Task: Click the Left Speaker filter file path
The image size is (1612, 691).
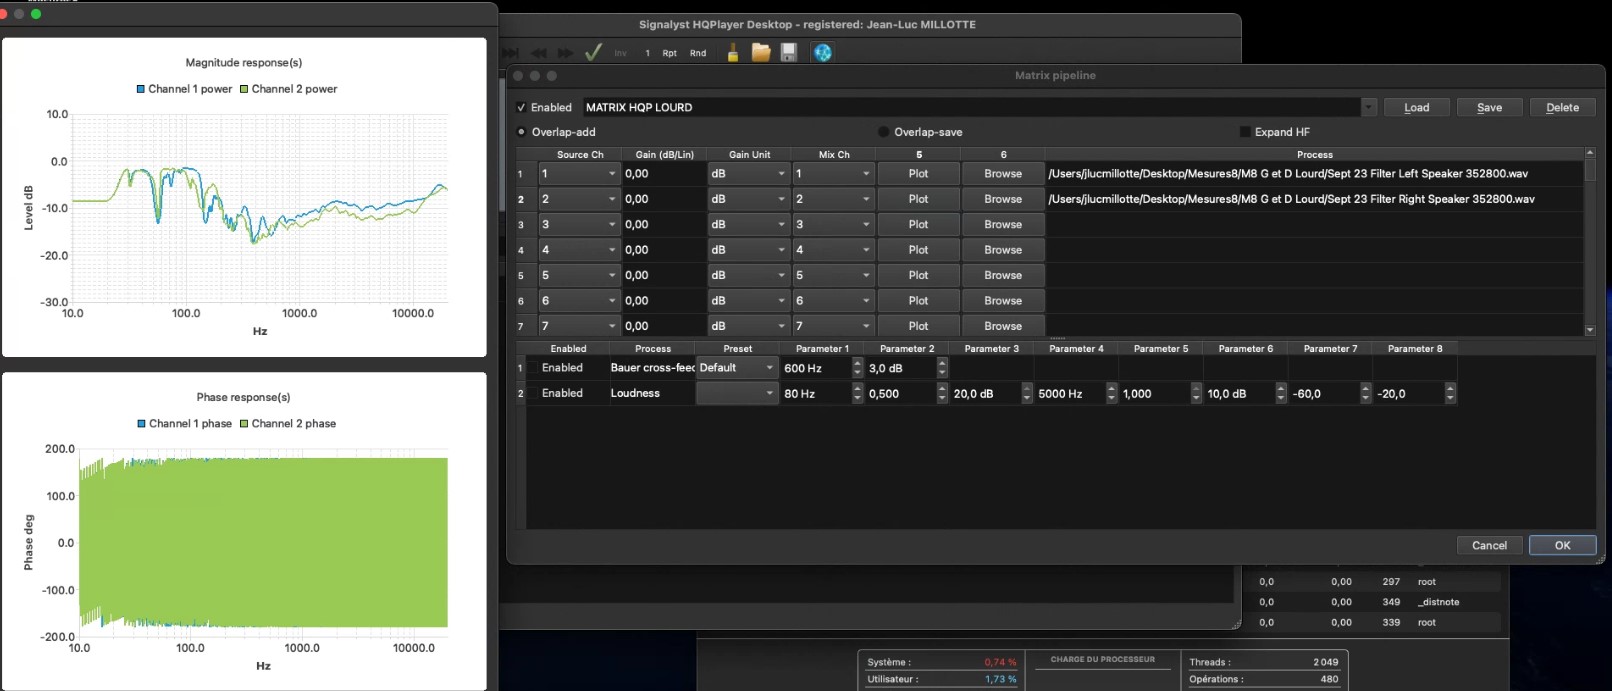Action: coord(1288,174)
